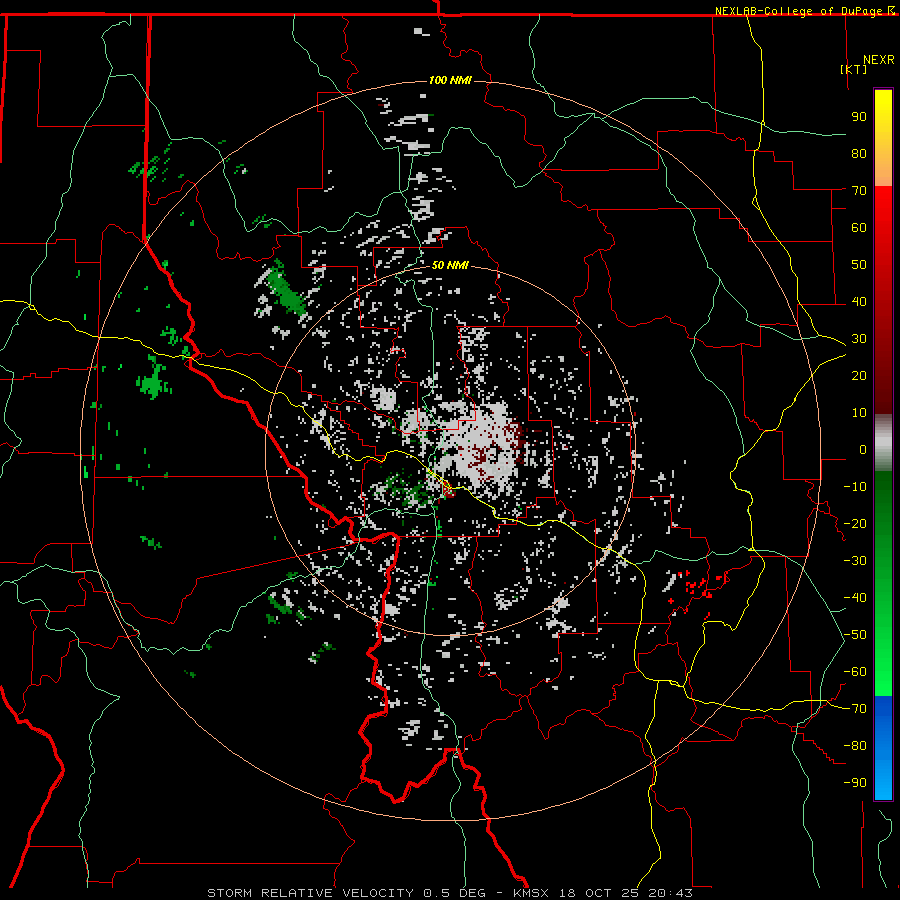Select the positive 30 value on velocity scale
This screenshot has height=900, width=900.
(x=859, y=339)
